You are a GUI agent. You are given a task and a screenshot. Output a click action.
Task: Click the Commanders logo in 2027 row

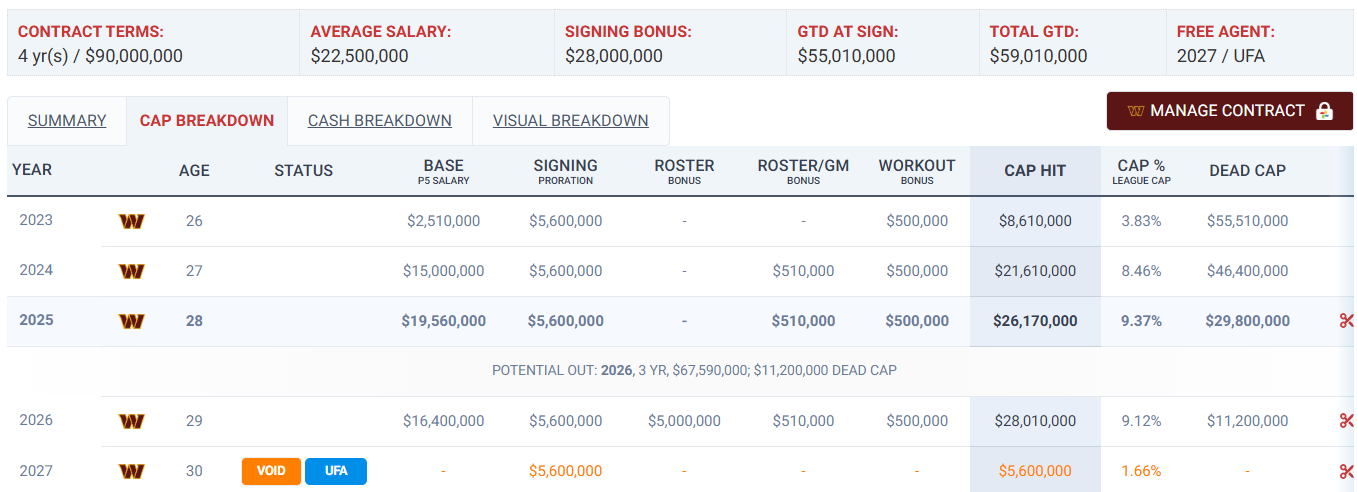(x=131, y=471)
